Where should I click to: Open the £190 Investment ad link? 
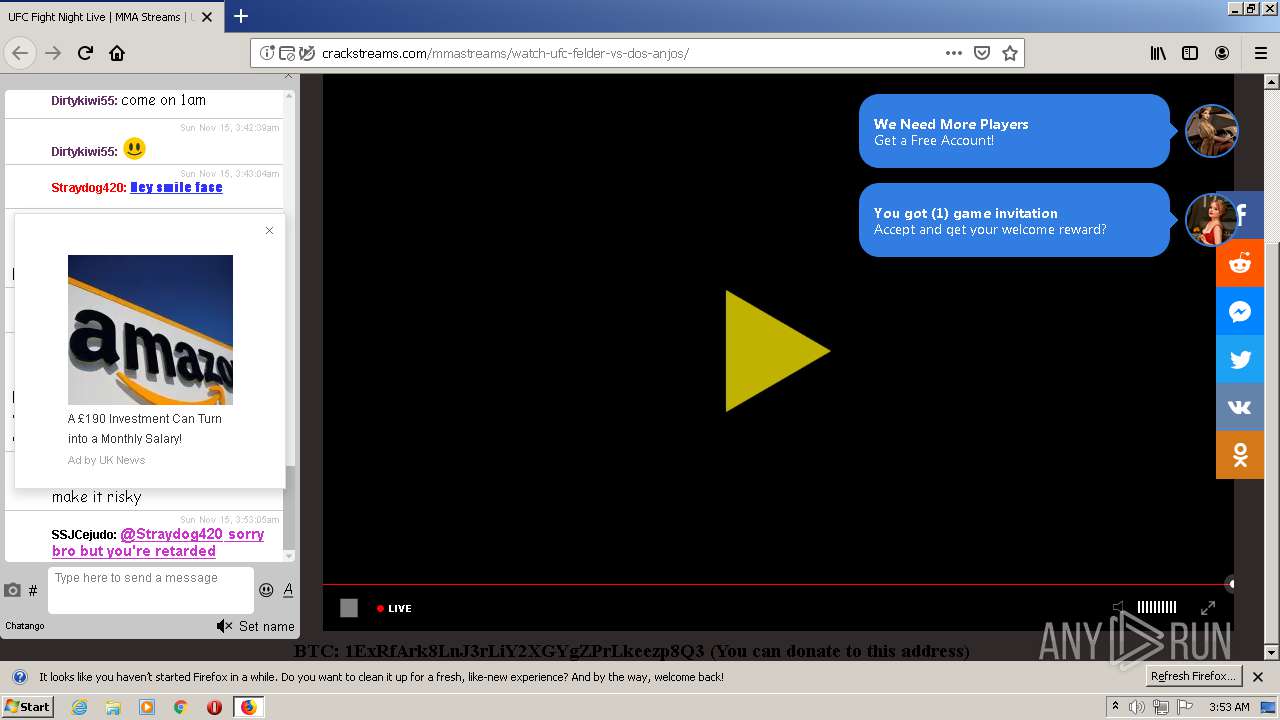click(x=145, y=428)
